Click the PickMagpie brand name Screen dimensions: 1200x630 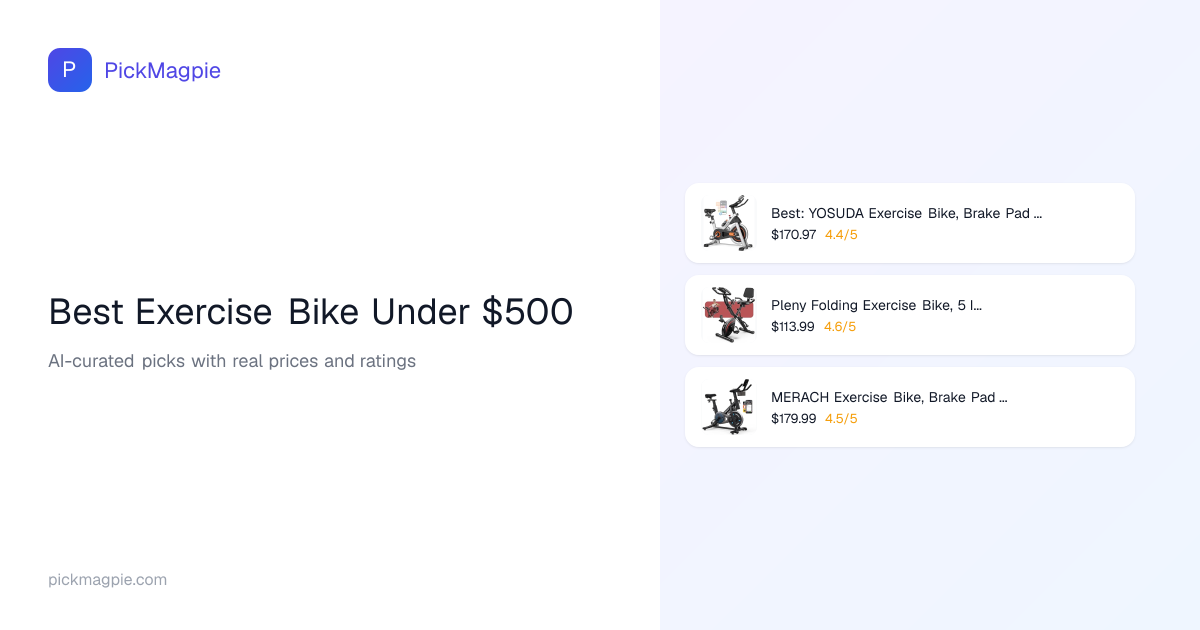click(x=162, y=70)
